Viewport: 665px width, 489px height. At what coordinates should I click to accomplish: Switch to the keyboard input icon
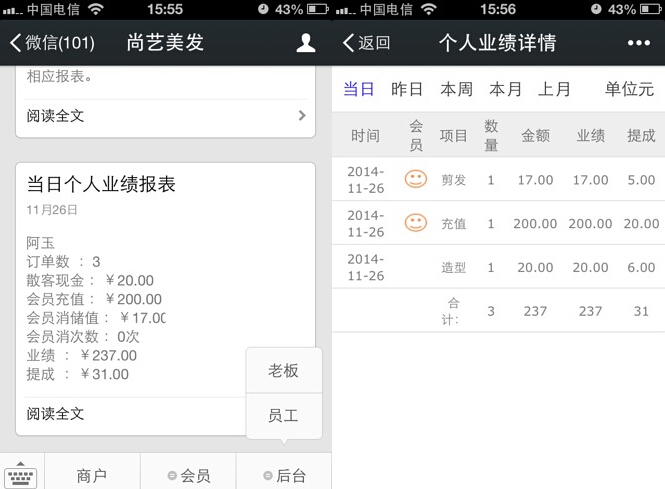[20, 475]
